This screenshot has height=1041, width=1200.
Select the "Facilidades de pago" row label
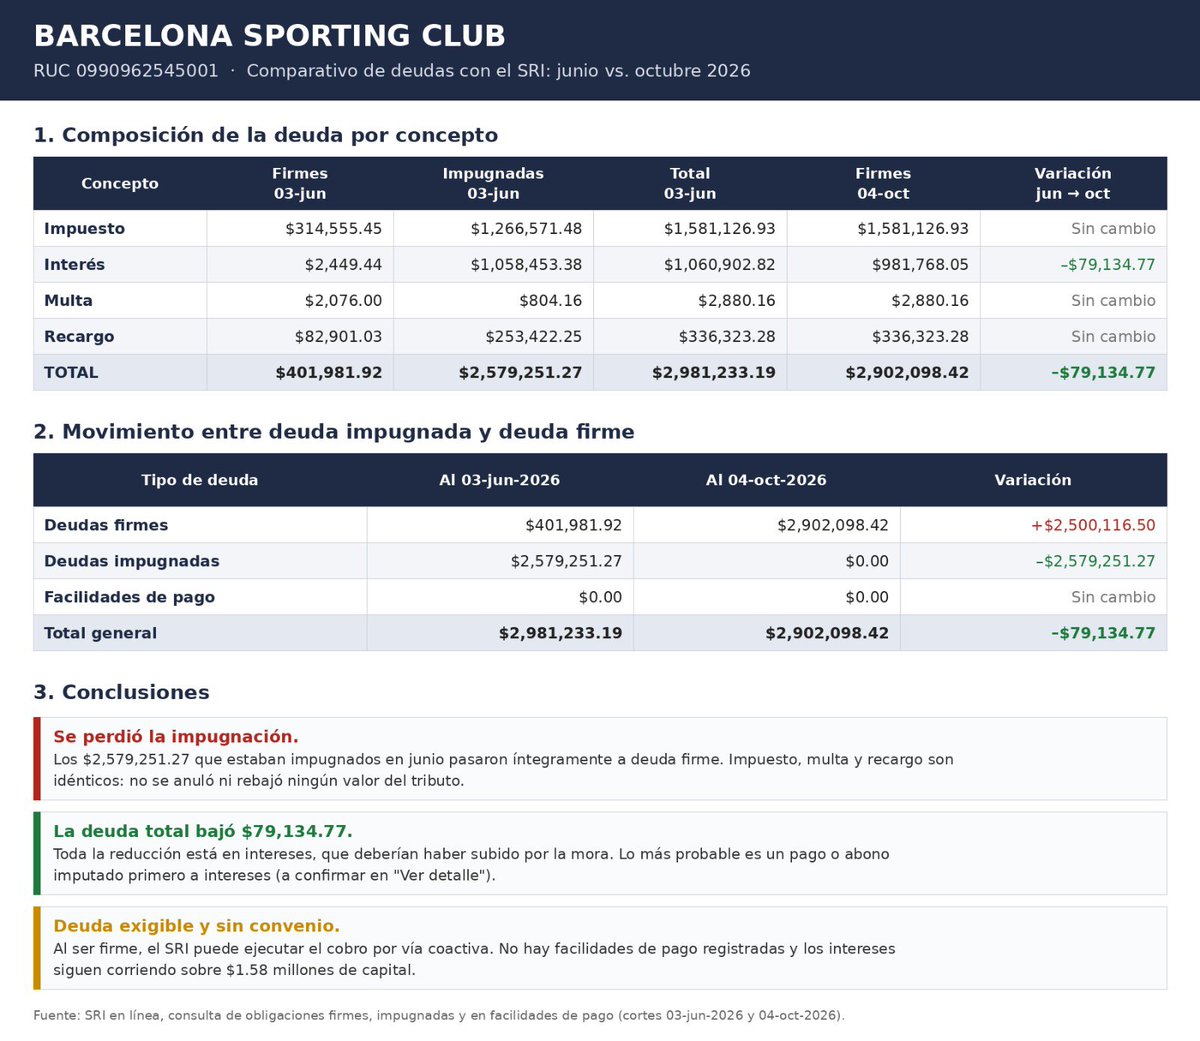tap(130, 598)
